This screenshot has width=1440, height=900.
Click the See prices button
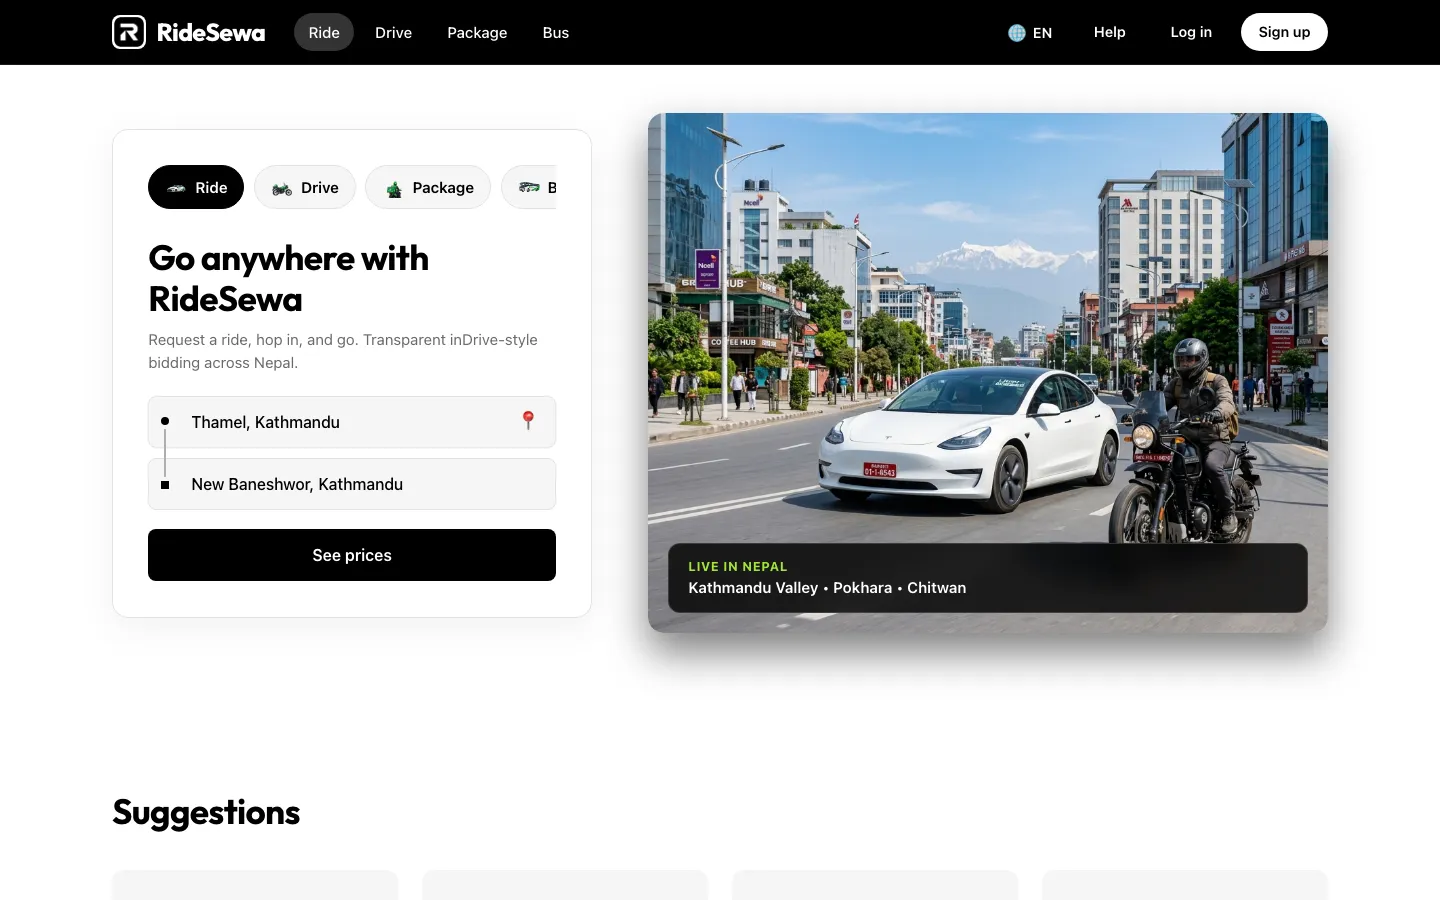[x=352, y=555]
